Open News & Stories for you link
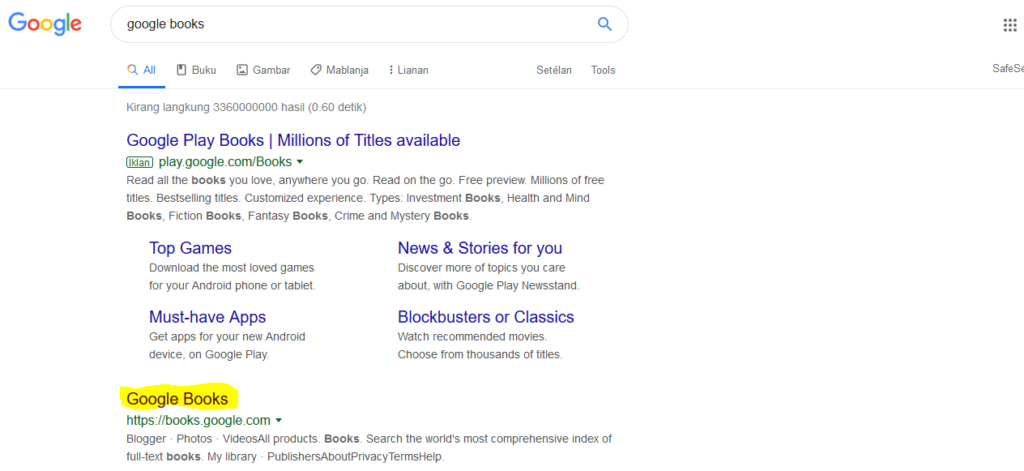Image resolution: width=1024 pixels, height=471 pixels. [480, 248]
